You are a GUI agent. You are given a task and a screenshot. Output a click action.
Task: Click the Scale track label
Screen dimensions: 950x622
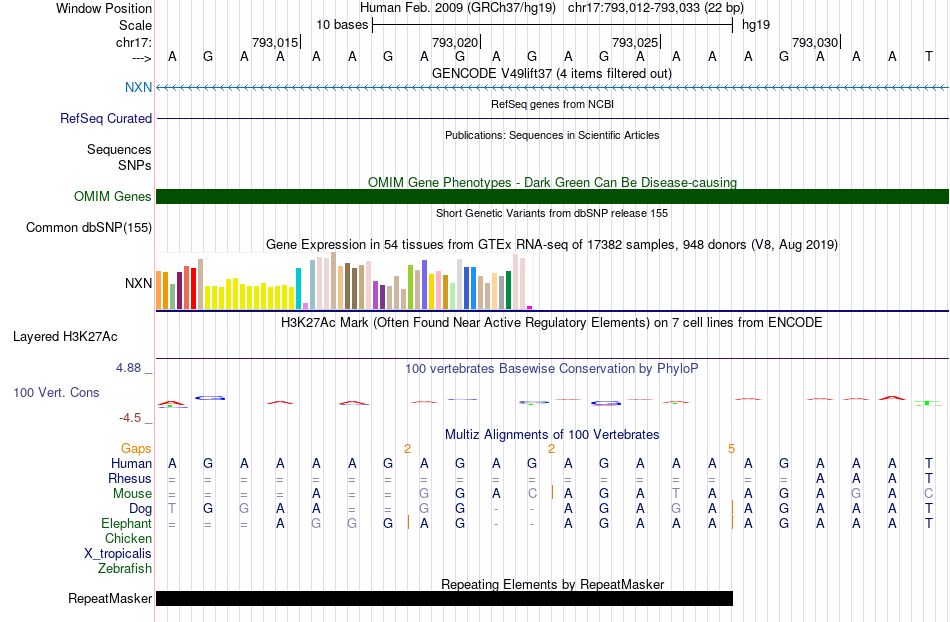point(135,25)
